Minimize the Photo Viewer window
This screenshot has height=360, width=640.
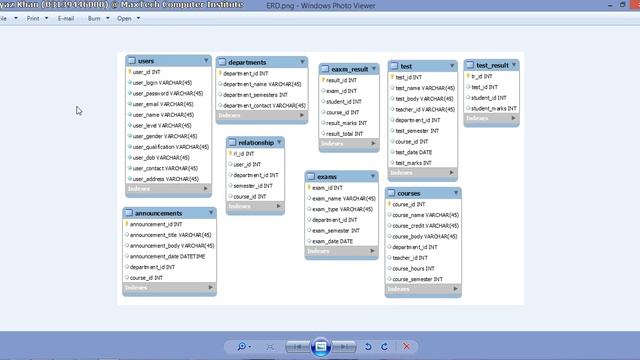pos(610,5)
